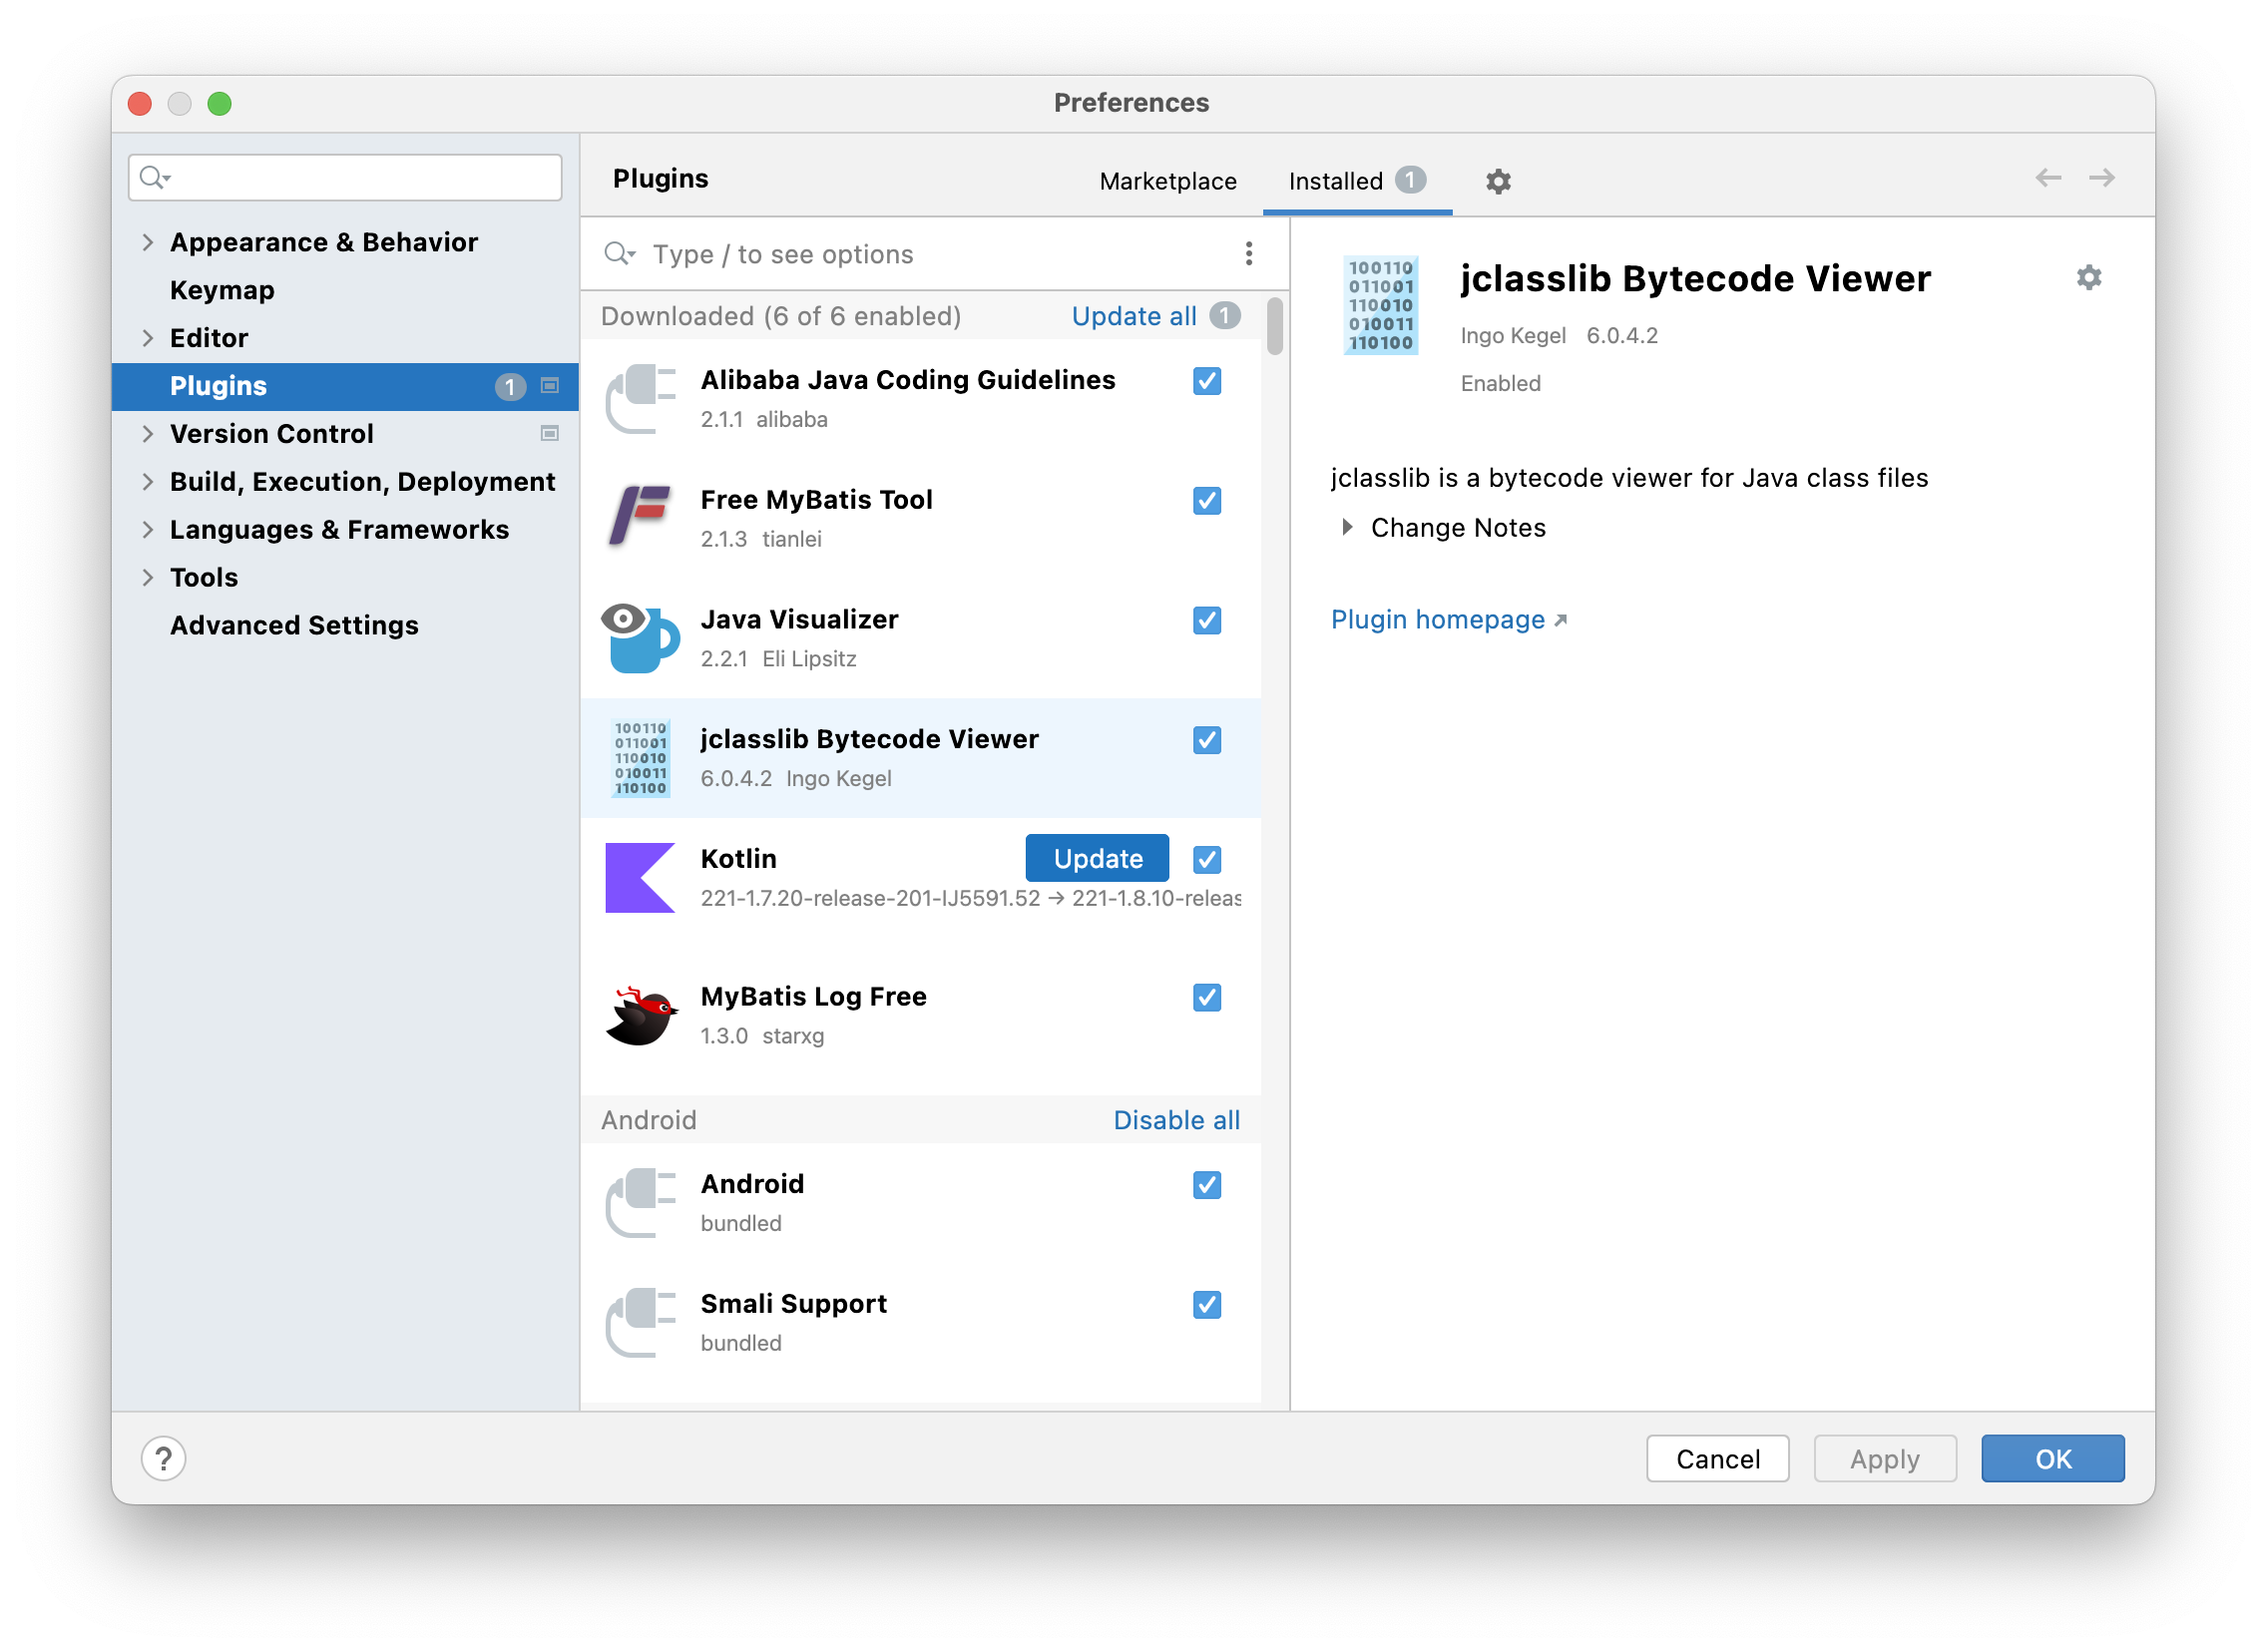Click the project-level icon beside Version Control
This screenshot has width=2267, height=1652.
pyautogui.click(x=549, y=433)
